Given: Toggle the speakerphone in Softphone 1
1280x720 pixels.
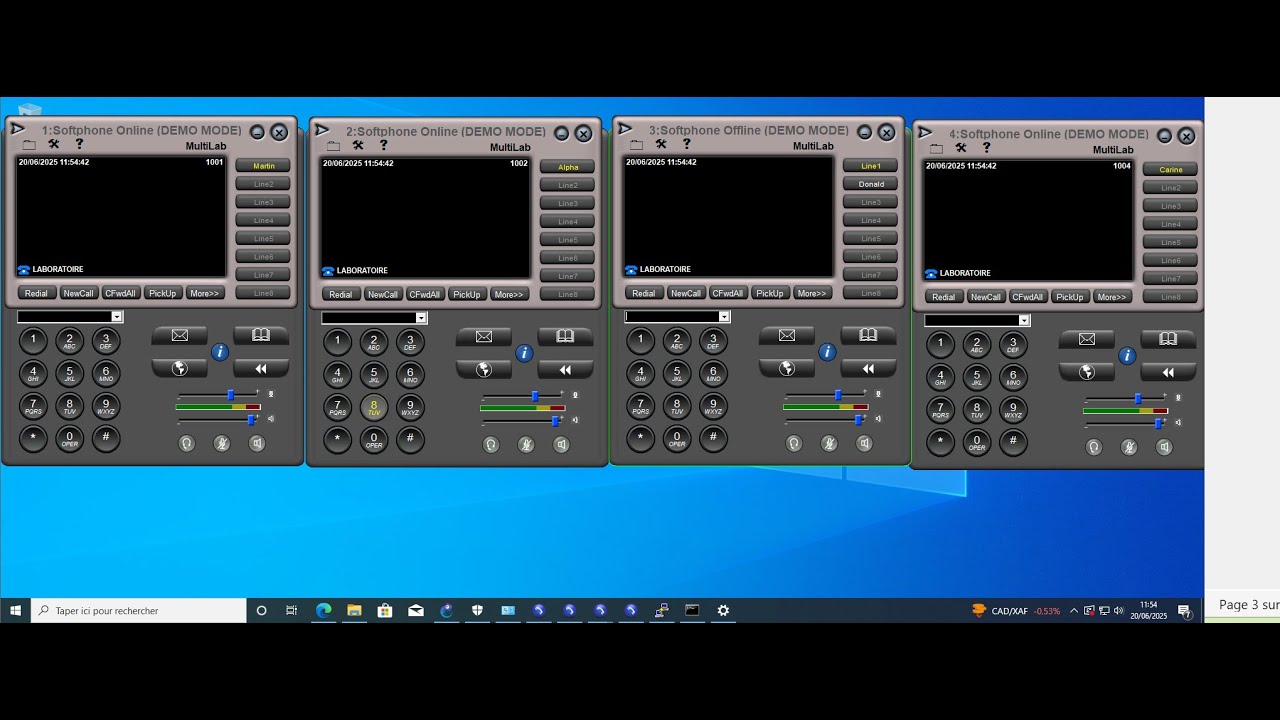Looking at the screenshot, I should tap(257, 443).
